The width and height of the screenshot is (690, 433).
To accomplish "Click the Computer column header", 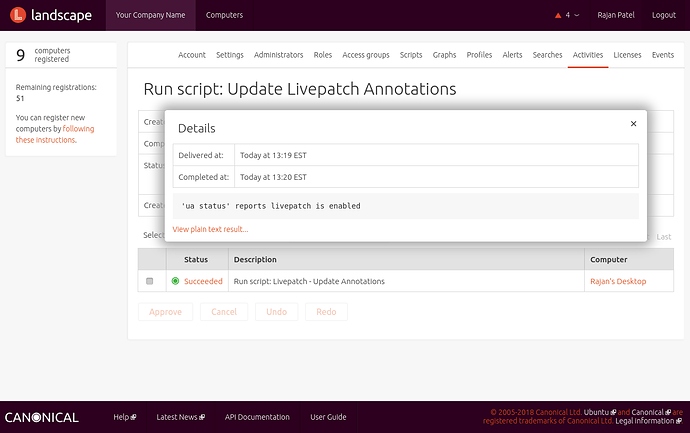I will click(x=609, y=260).
